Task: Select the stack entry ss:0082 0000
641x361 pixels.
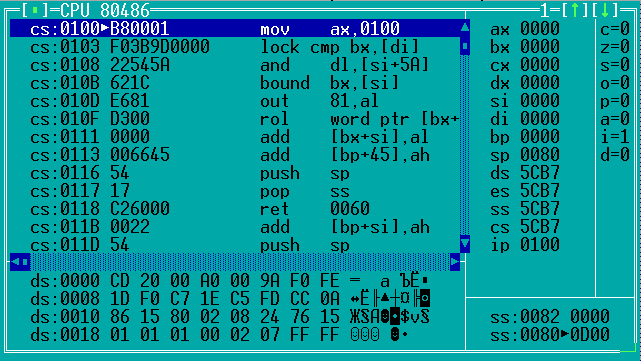Action: [x=550, y=316]
